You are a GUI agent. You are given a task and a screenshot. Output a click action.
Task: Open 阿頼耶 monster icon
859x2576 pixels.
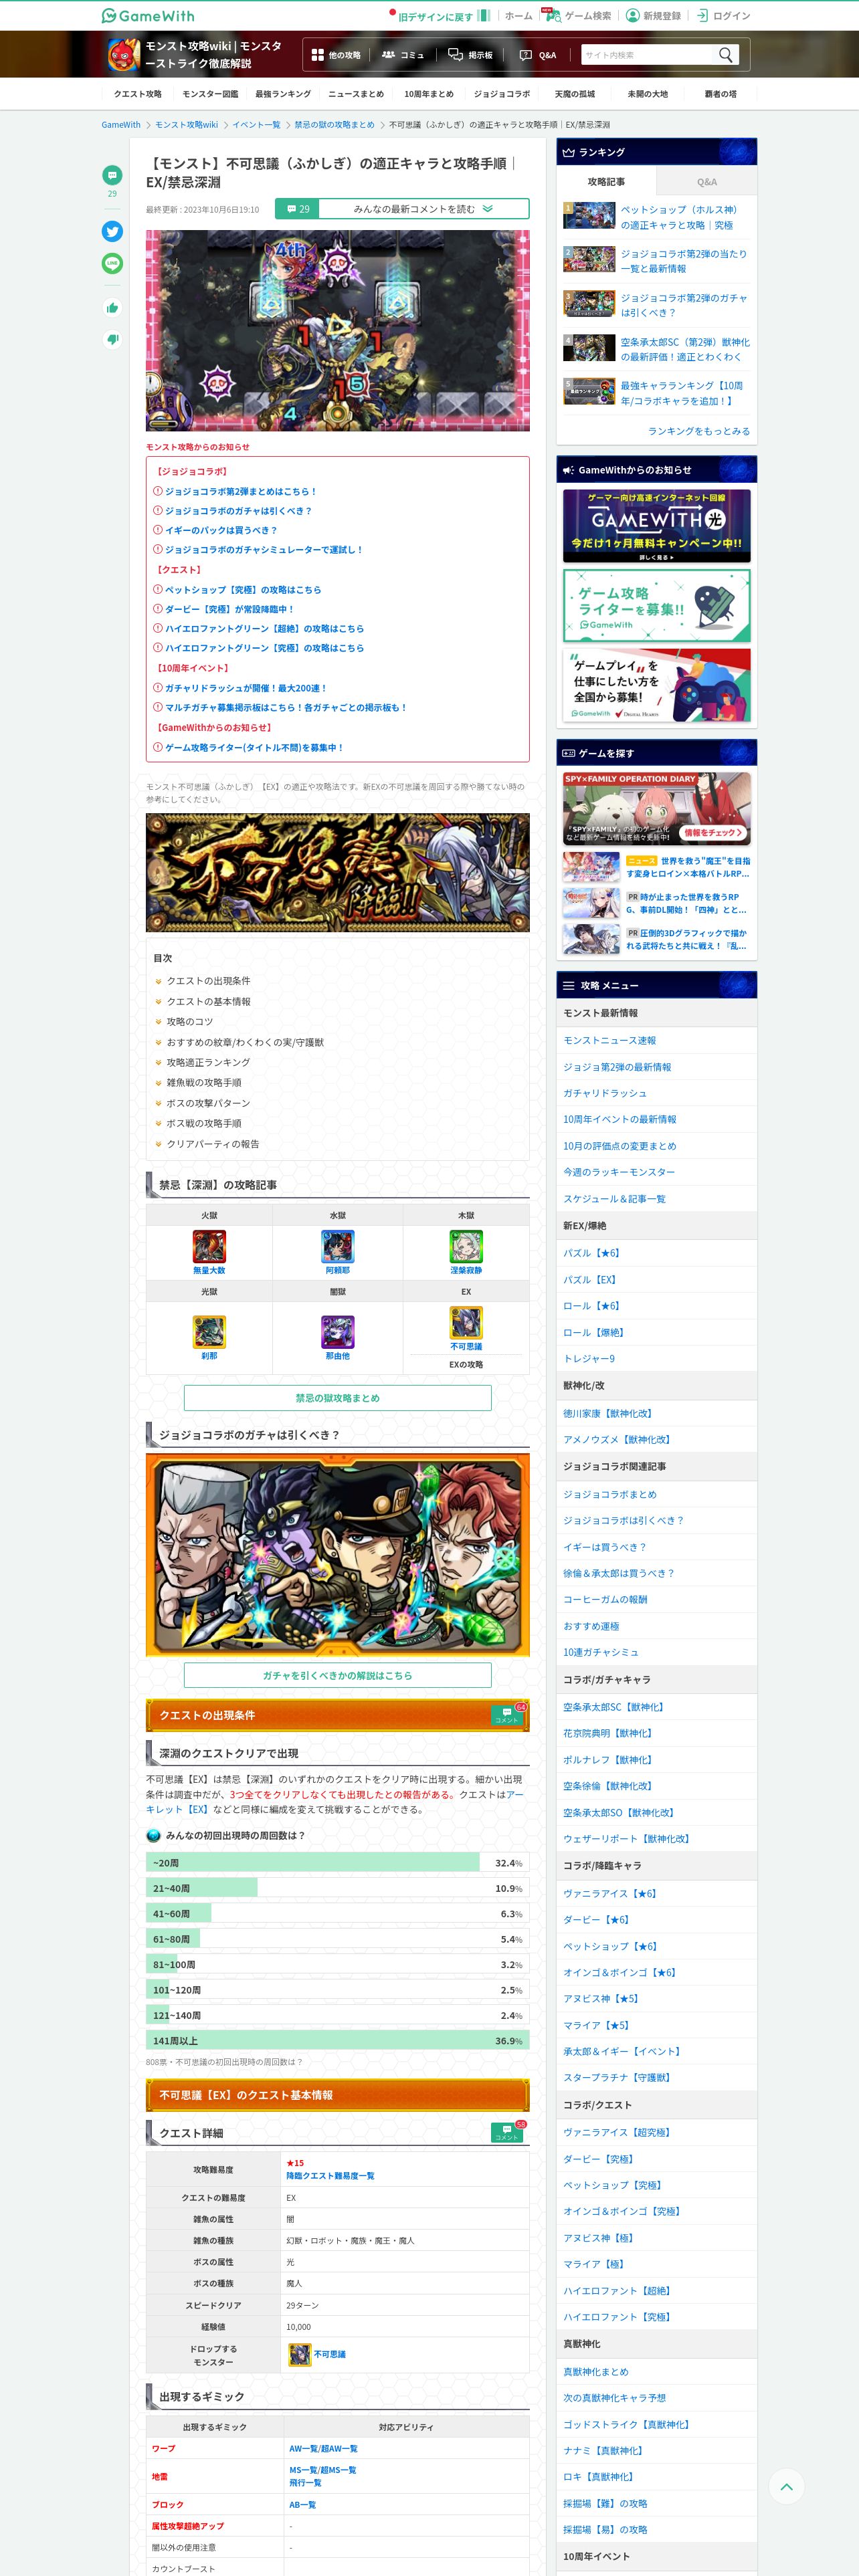tap(338, 1246)
